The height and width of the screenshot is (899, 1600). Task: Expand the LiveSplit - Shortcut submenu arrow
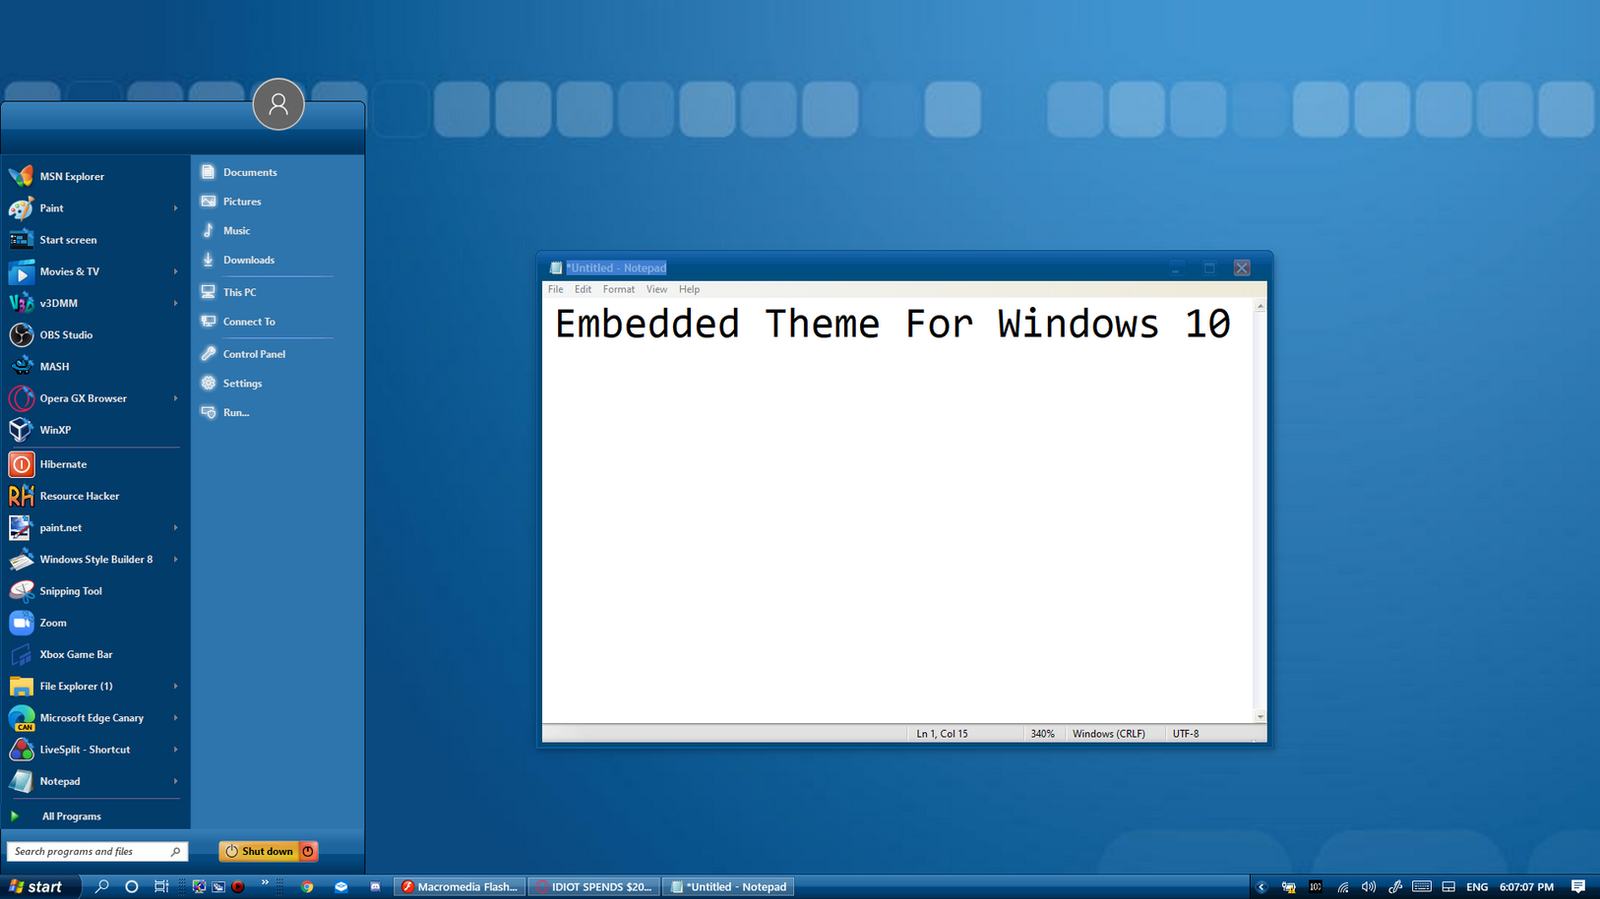click(x=175, y=750)
